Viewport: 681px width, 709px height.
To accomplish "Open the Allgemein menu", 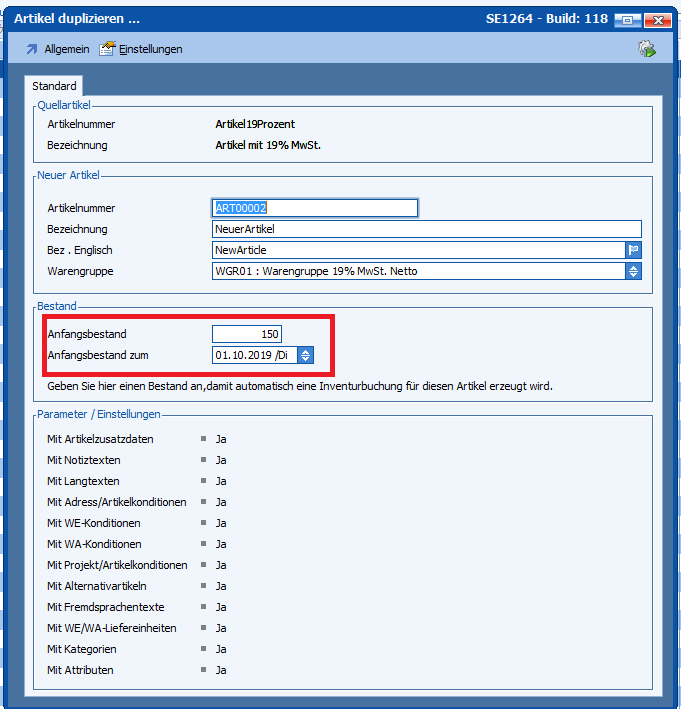I will [66, 49].
